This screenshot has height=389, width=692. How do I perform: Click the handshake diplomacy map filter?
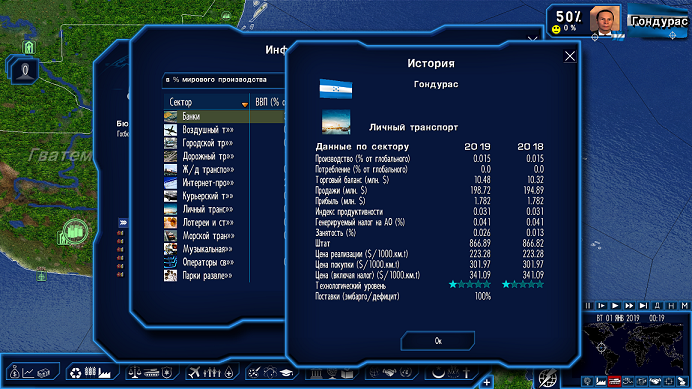[x=655, y=381]
